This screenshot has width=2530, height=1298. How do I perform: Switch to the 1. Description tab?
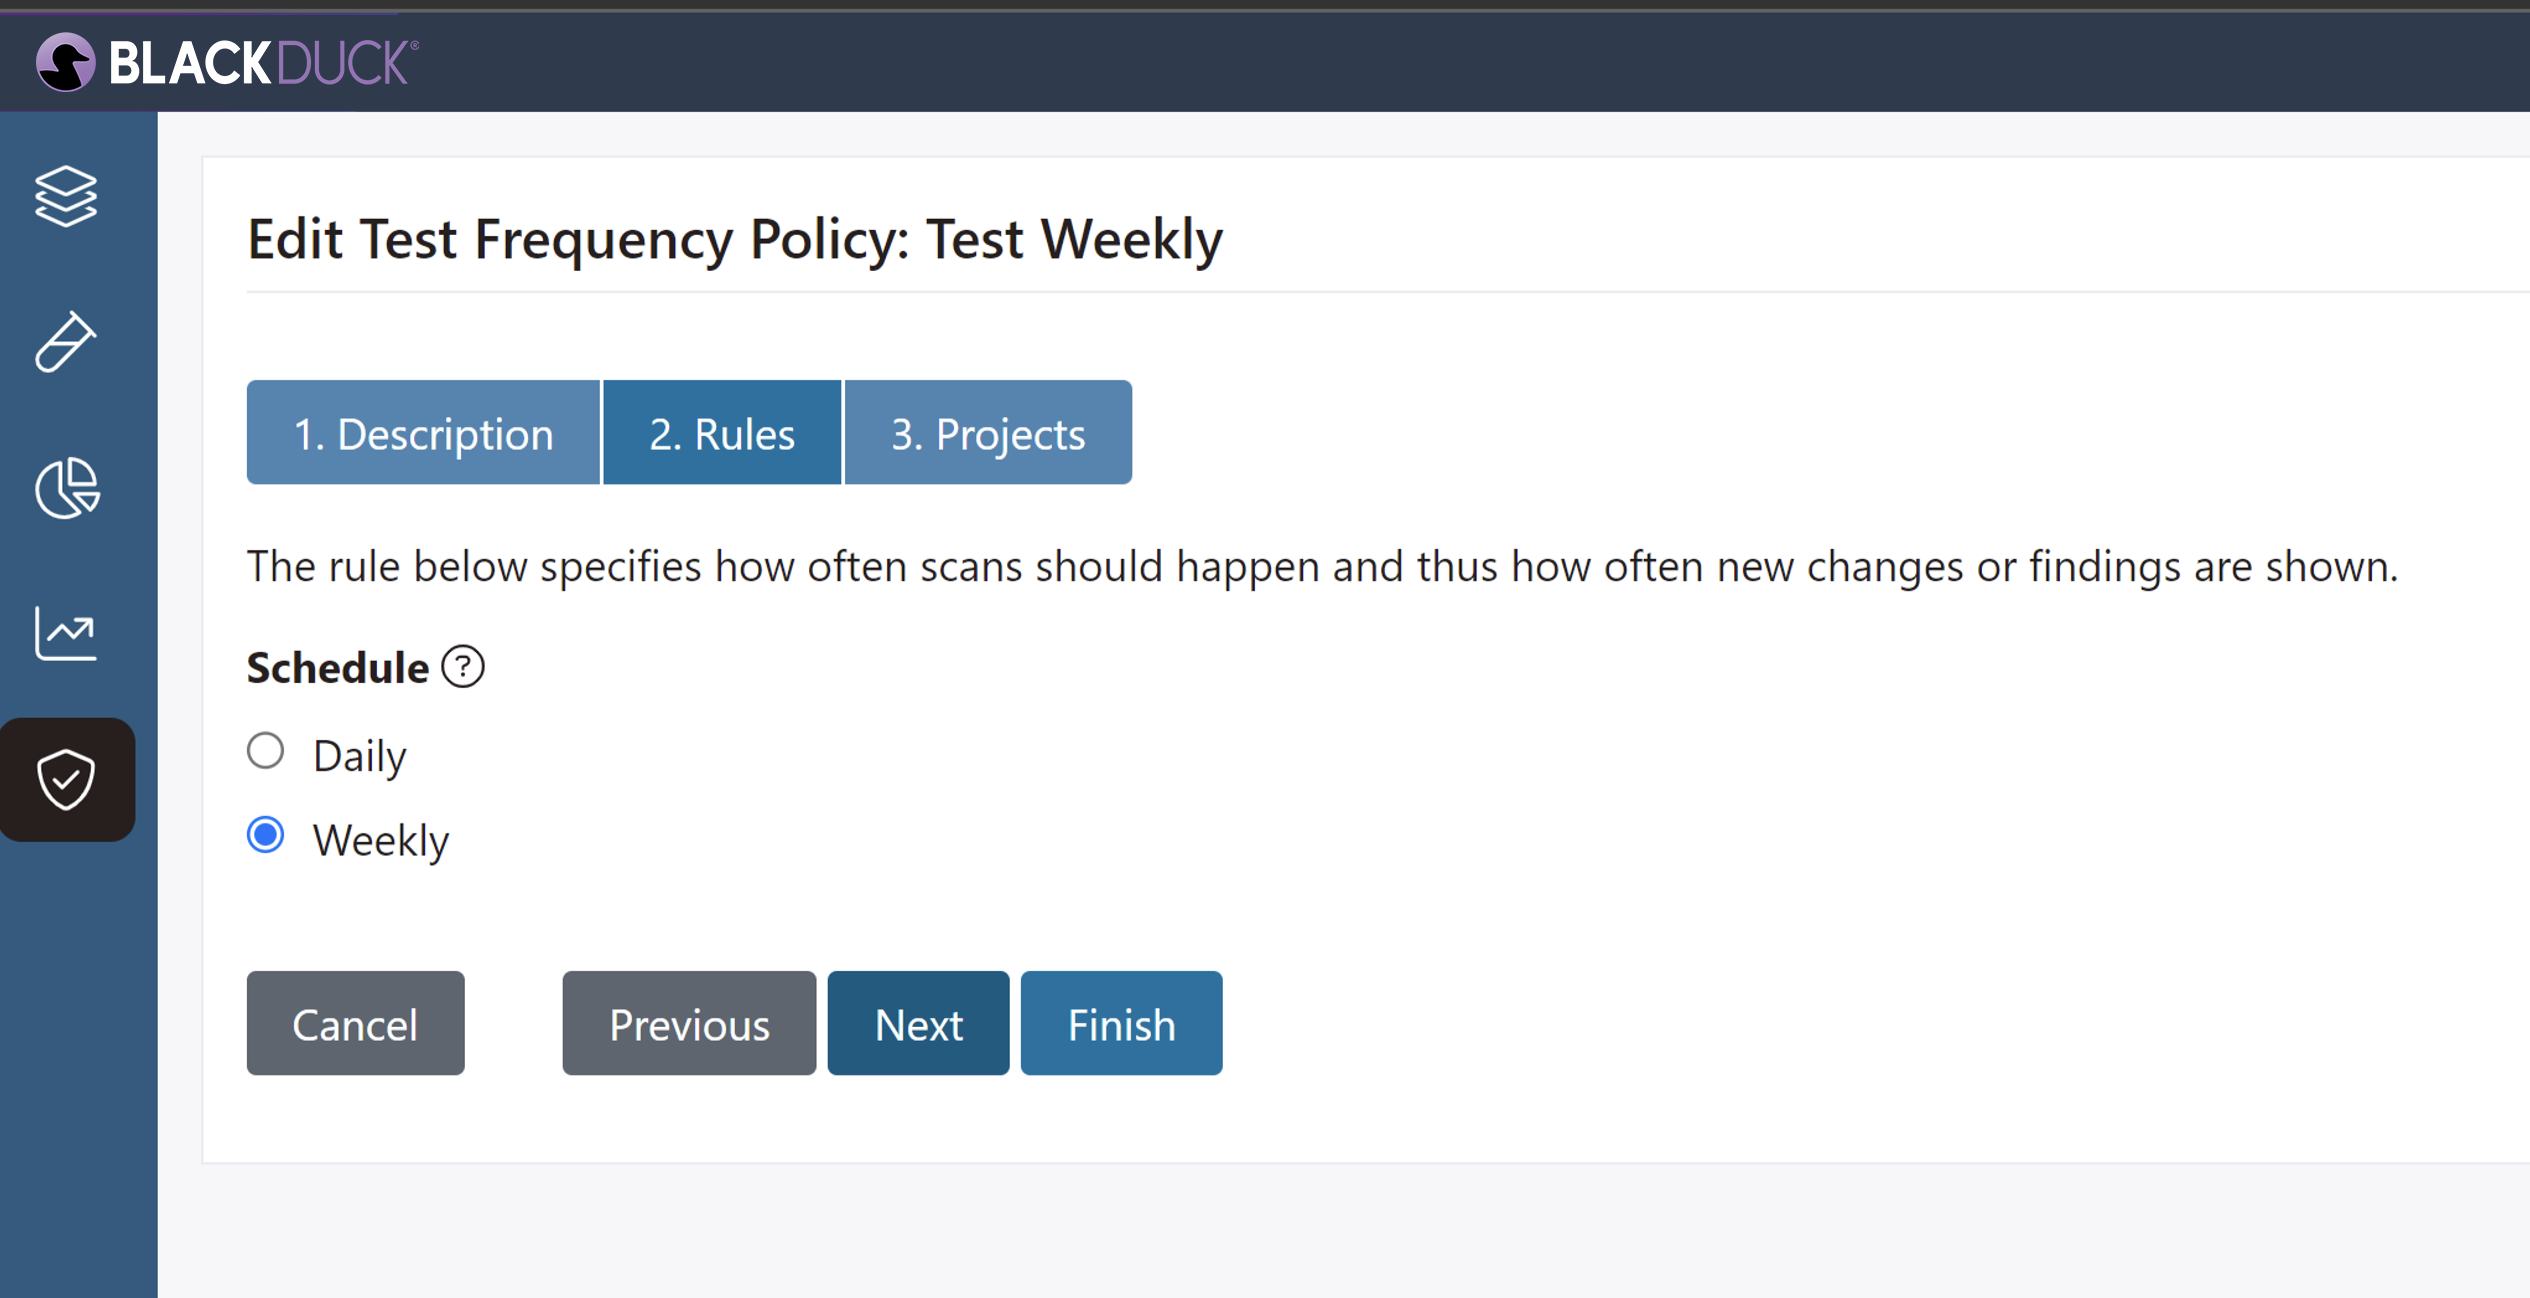pos(422,432)
